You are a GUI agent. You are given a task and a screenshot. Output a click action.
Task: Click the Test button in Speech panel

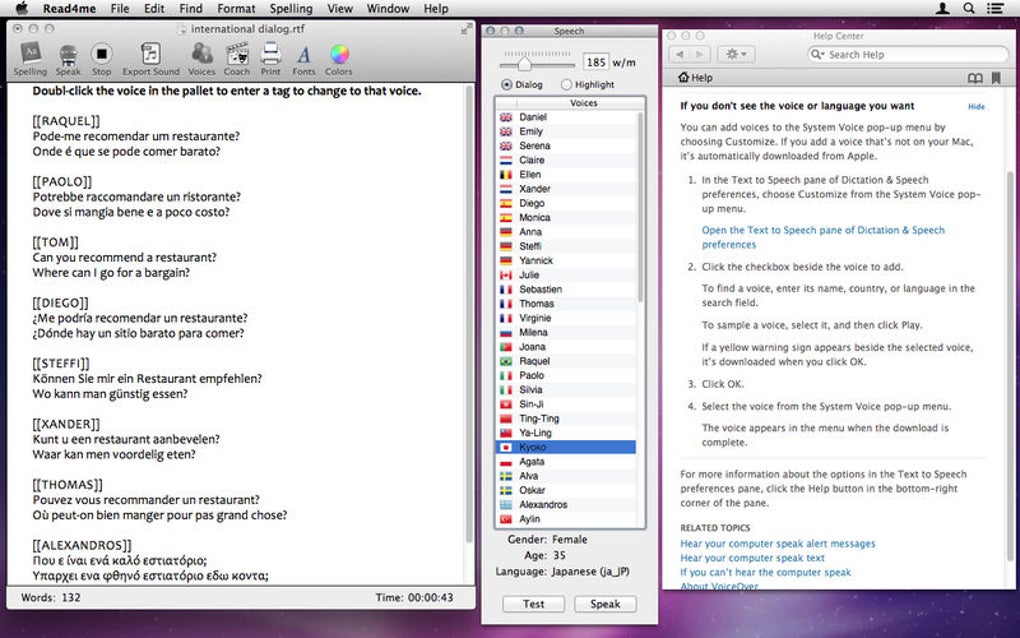tap(534, 604)
